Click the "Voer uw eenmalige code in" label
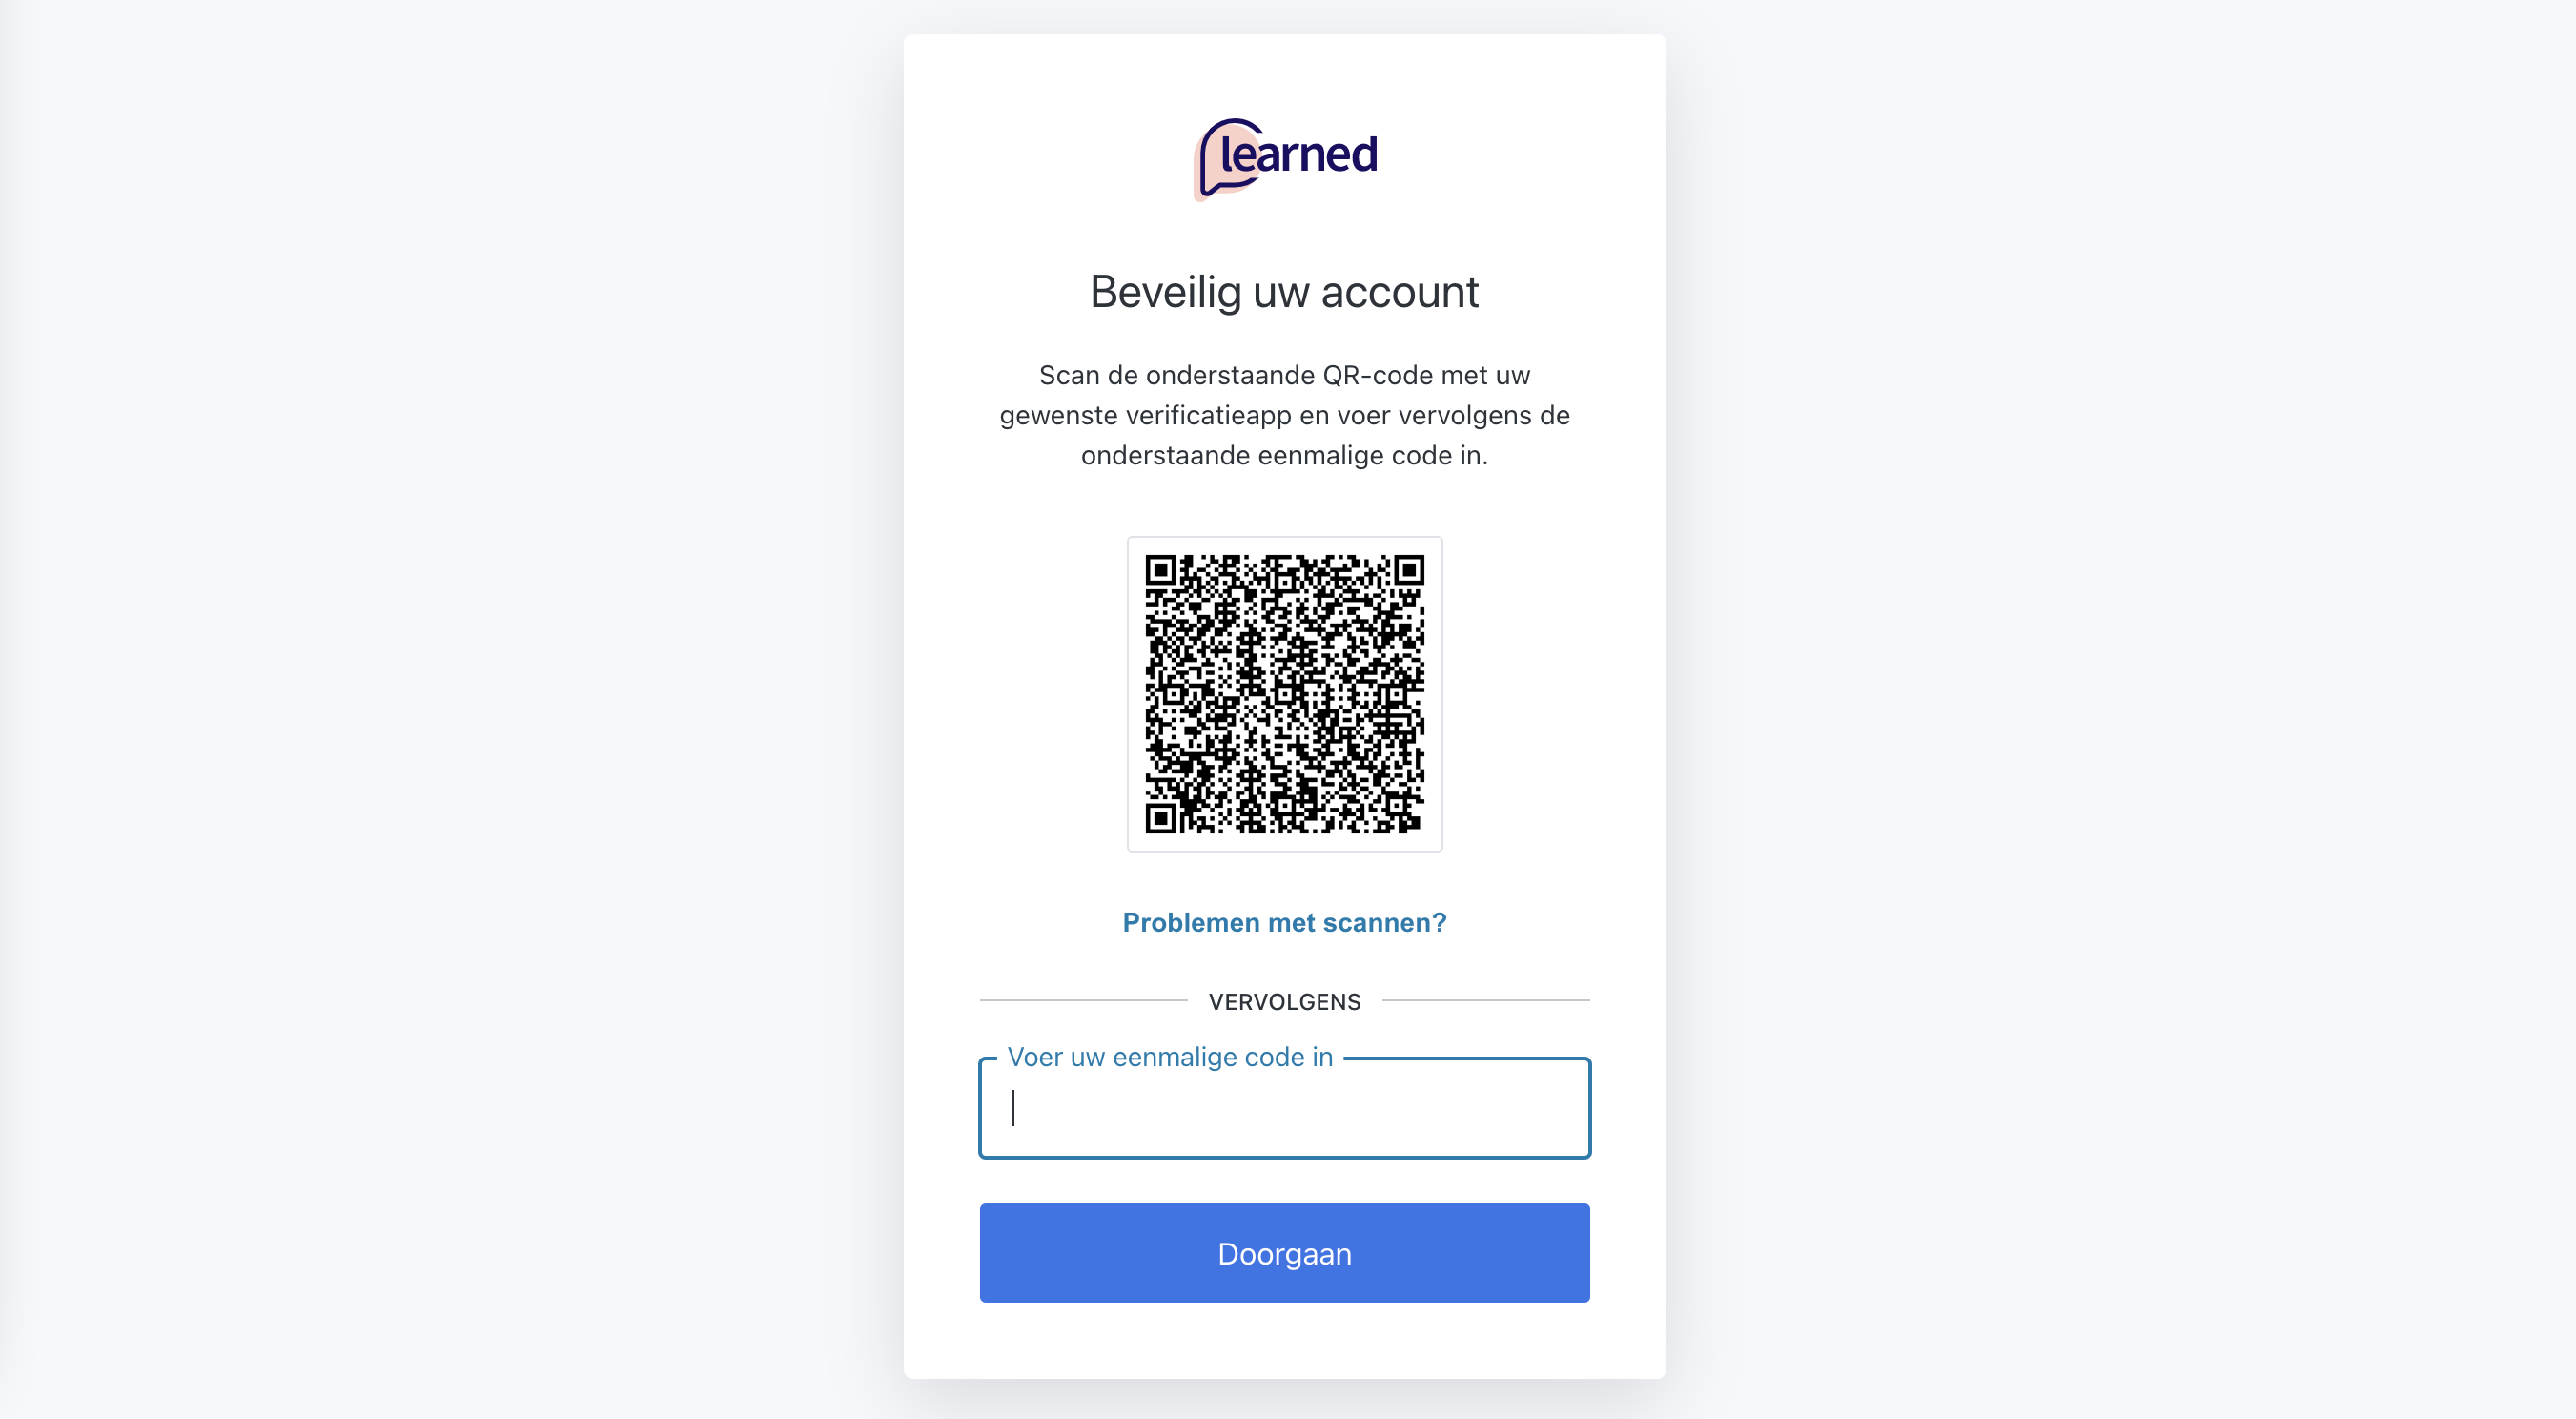2576x1419 pixels. pyautogui.click(x=1170, y=1057)
